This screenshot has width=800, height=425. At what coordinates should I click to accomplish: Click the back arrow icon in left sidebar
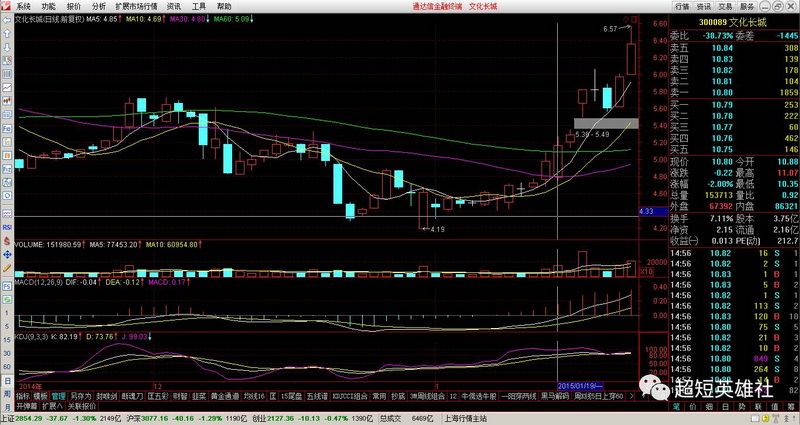6,20
